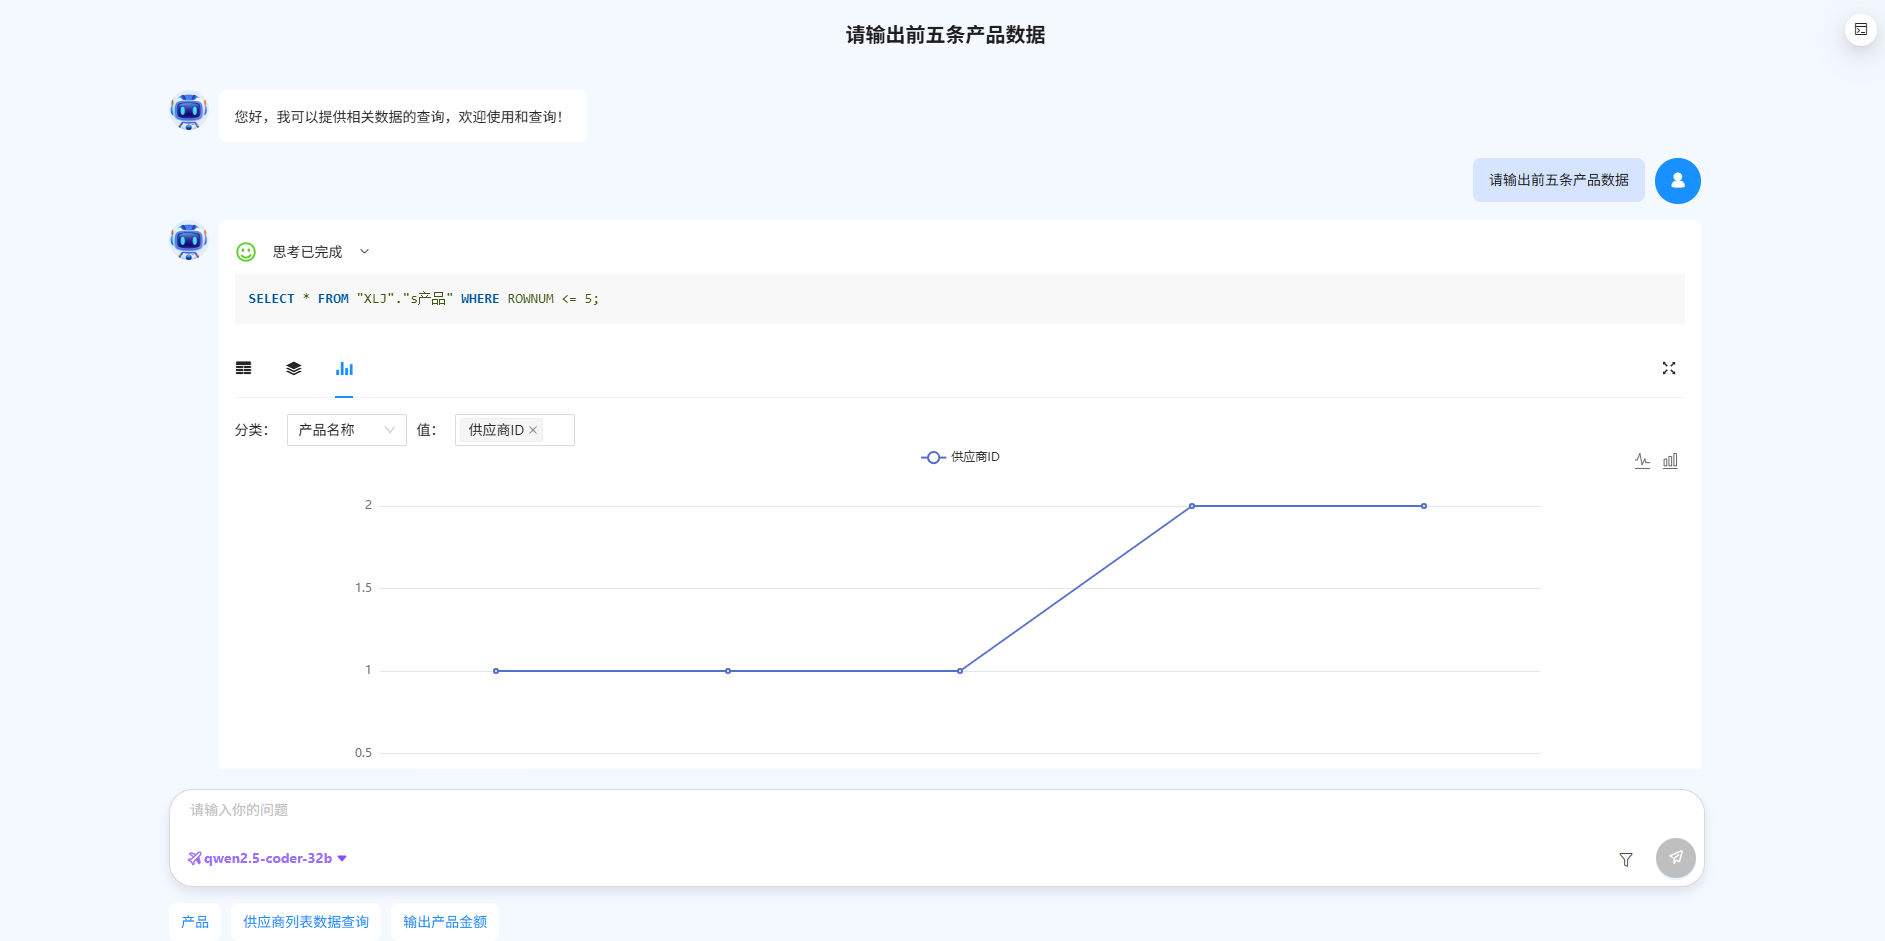Click the fullscreen expand icon

(x=1668, y=368)
